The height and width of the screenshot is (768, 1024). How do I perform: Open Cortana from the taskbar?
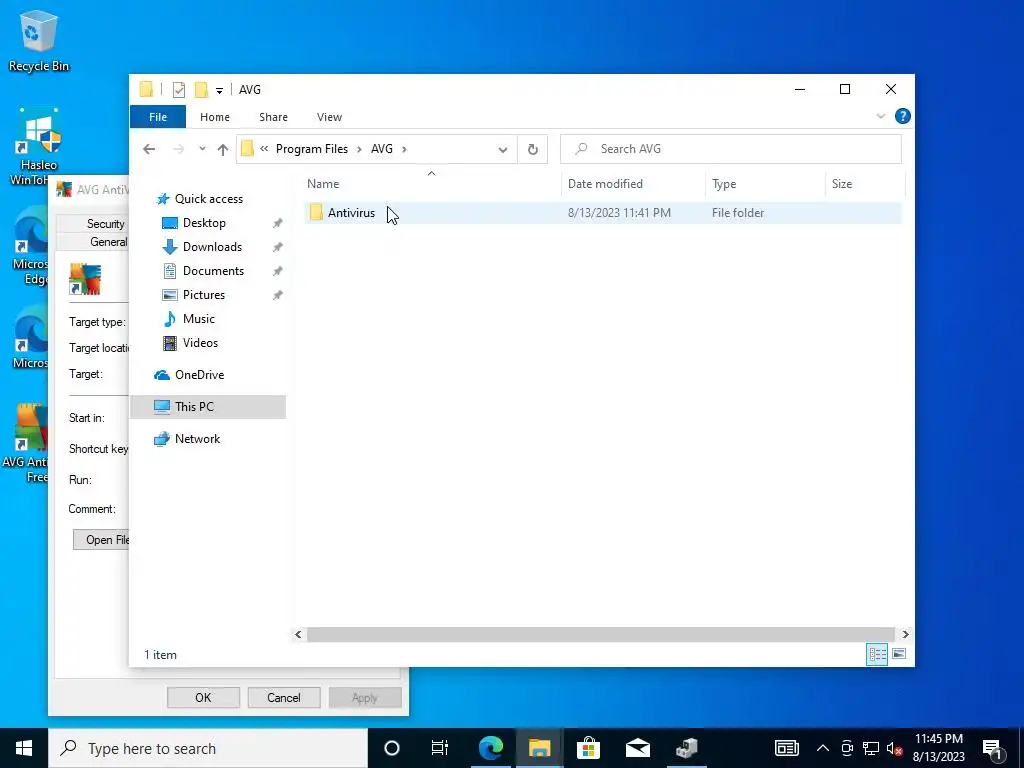click(392, 748)
